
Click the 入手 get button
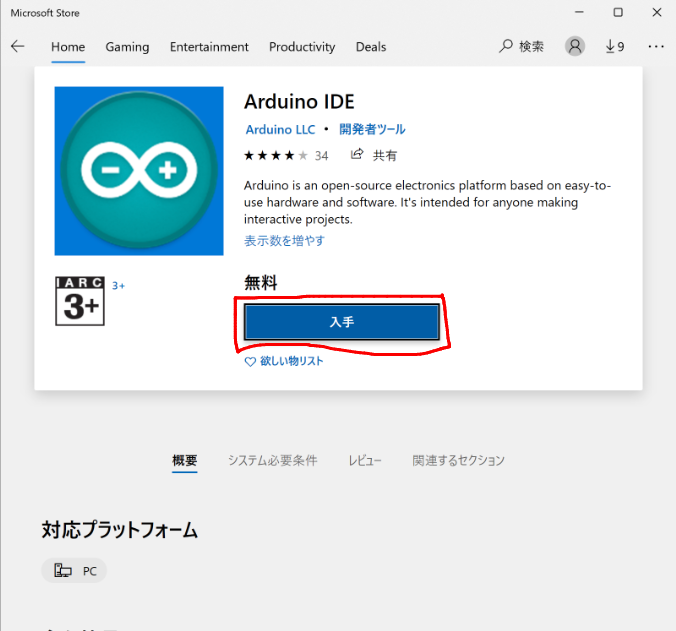tap(342, 322)
